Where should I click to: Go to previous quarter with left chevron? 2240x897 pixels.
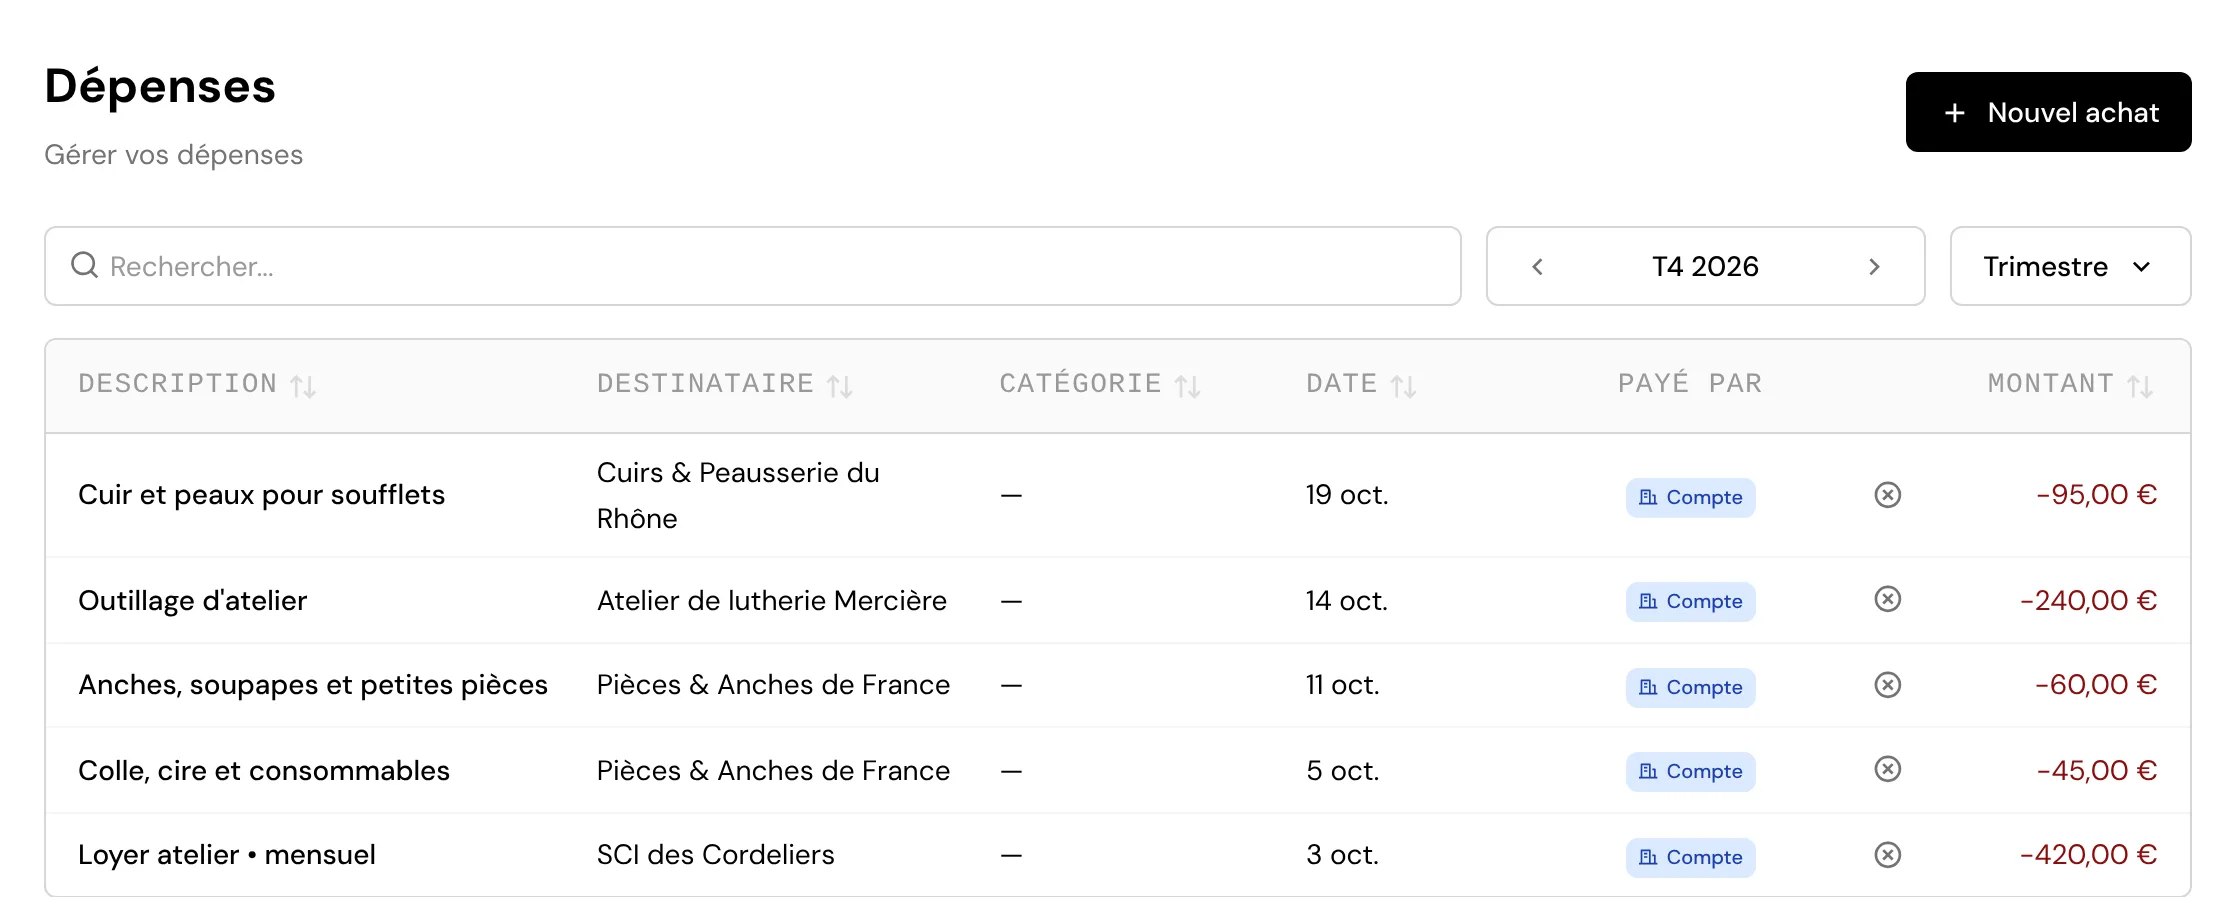[1538, 267]
